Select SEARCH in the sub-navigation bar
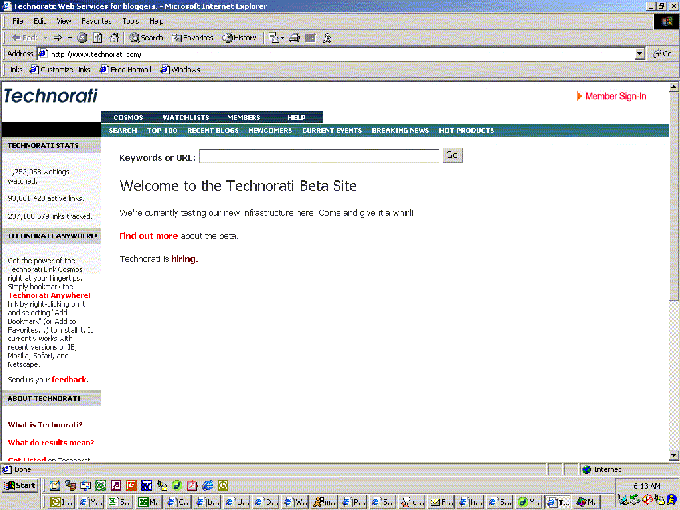680x510 pixels. [x=123, y=131]
